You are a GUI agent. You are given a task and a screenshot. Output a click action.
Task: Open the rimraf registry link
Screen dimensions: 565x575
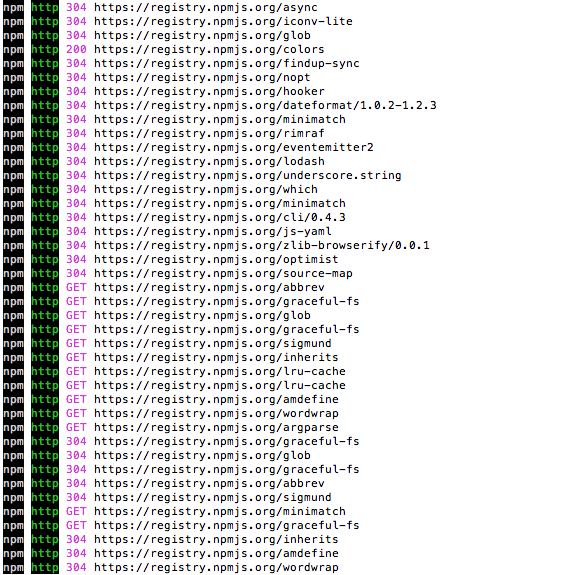209,133
